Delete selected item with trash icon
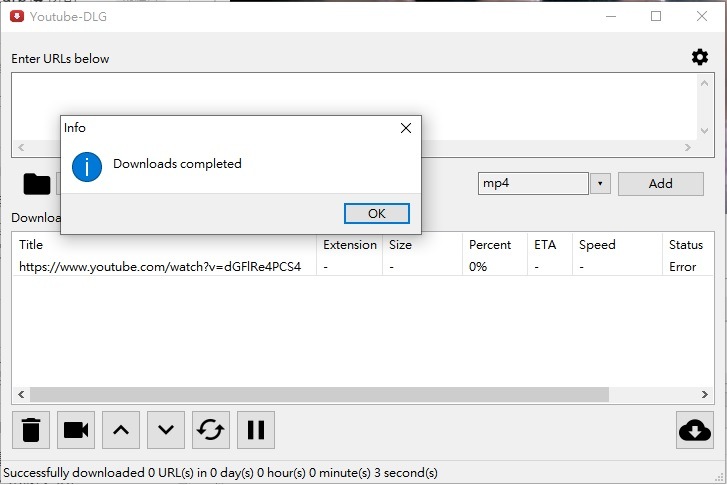This screenshot has height=485, width=727. (x=31, y=430)
